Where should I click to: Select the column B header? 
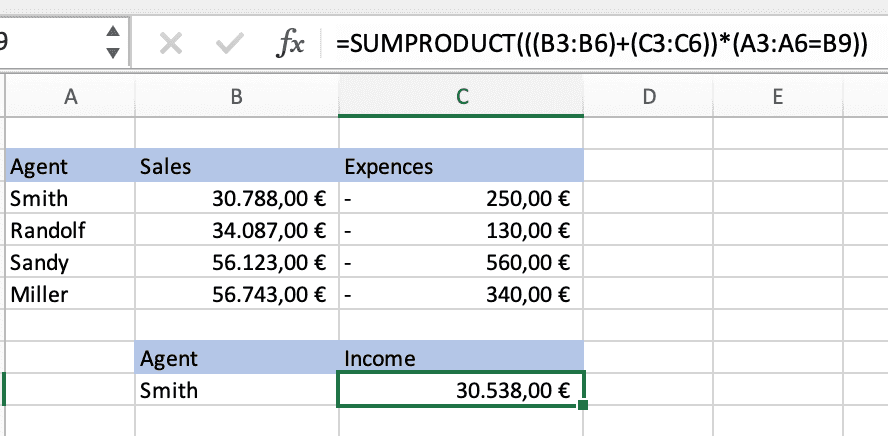pyautogui.click(x=236, y=96)
